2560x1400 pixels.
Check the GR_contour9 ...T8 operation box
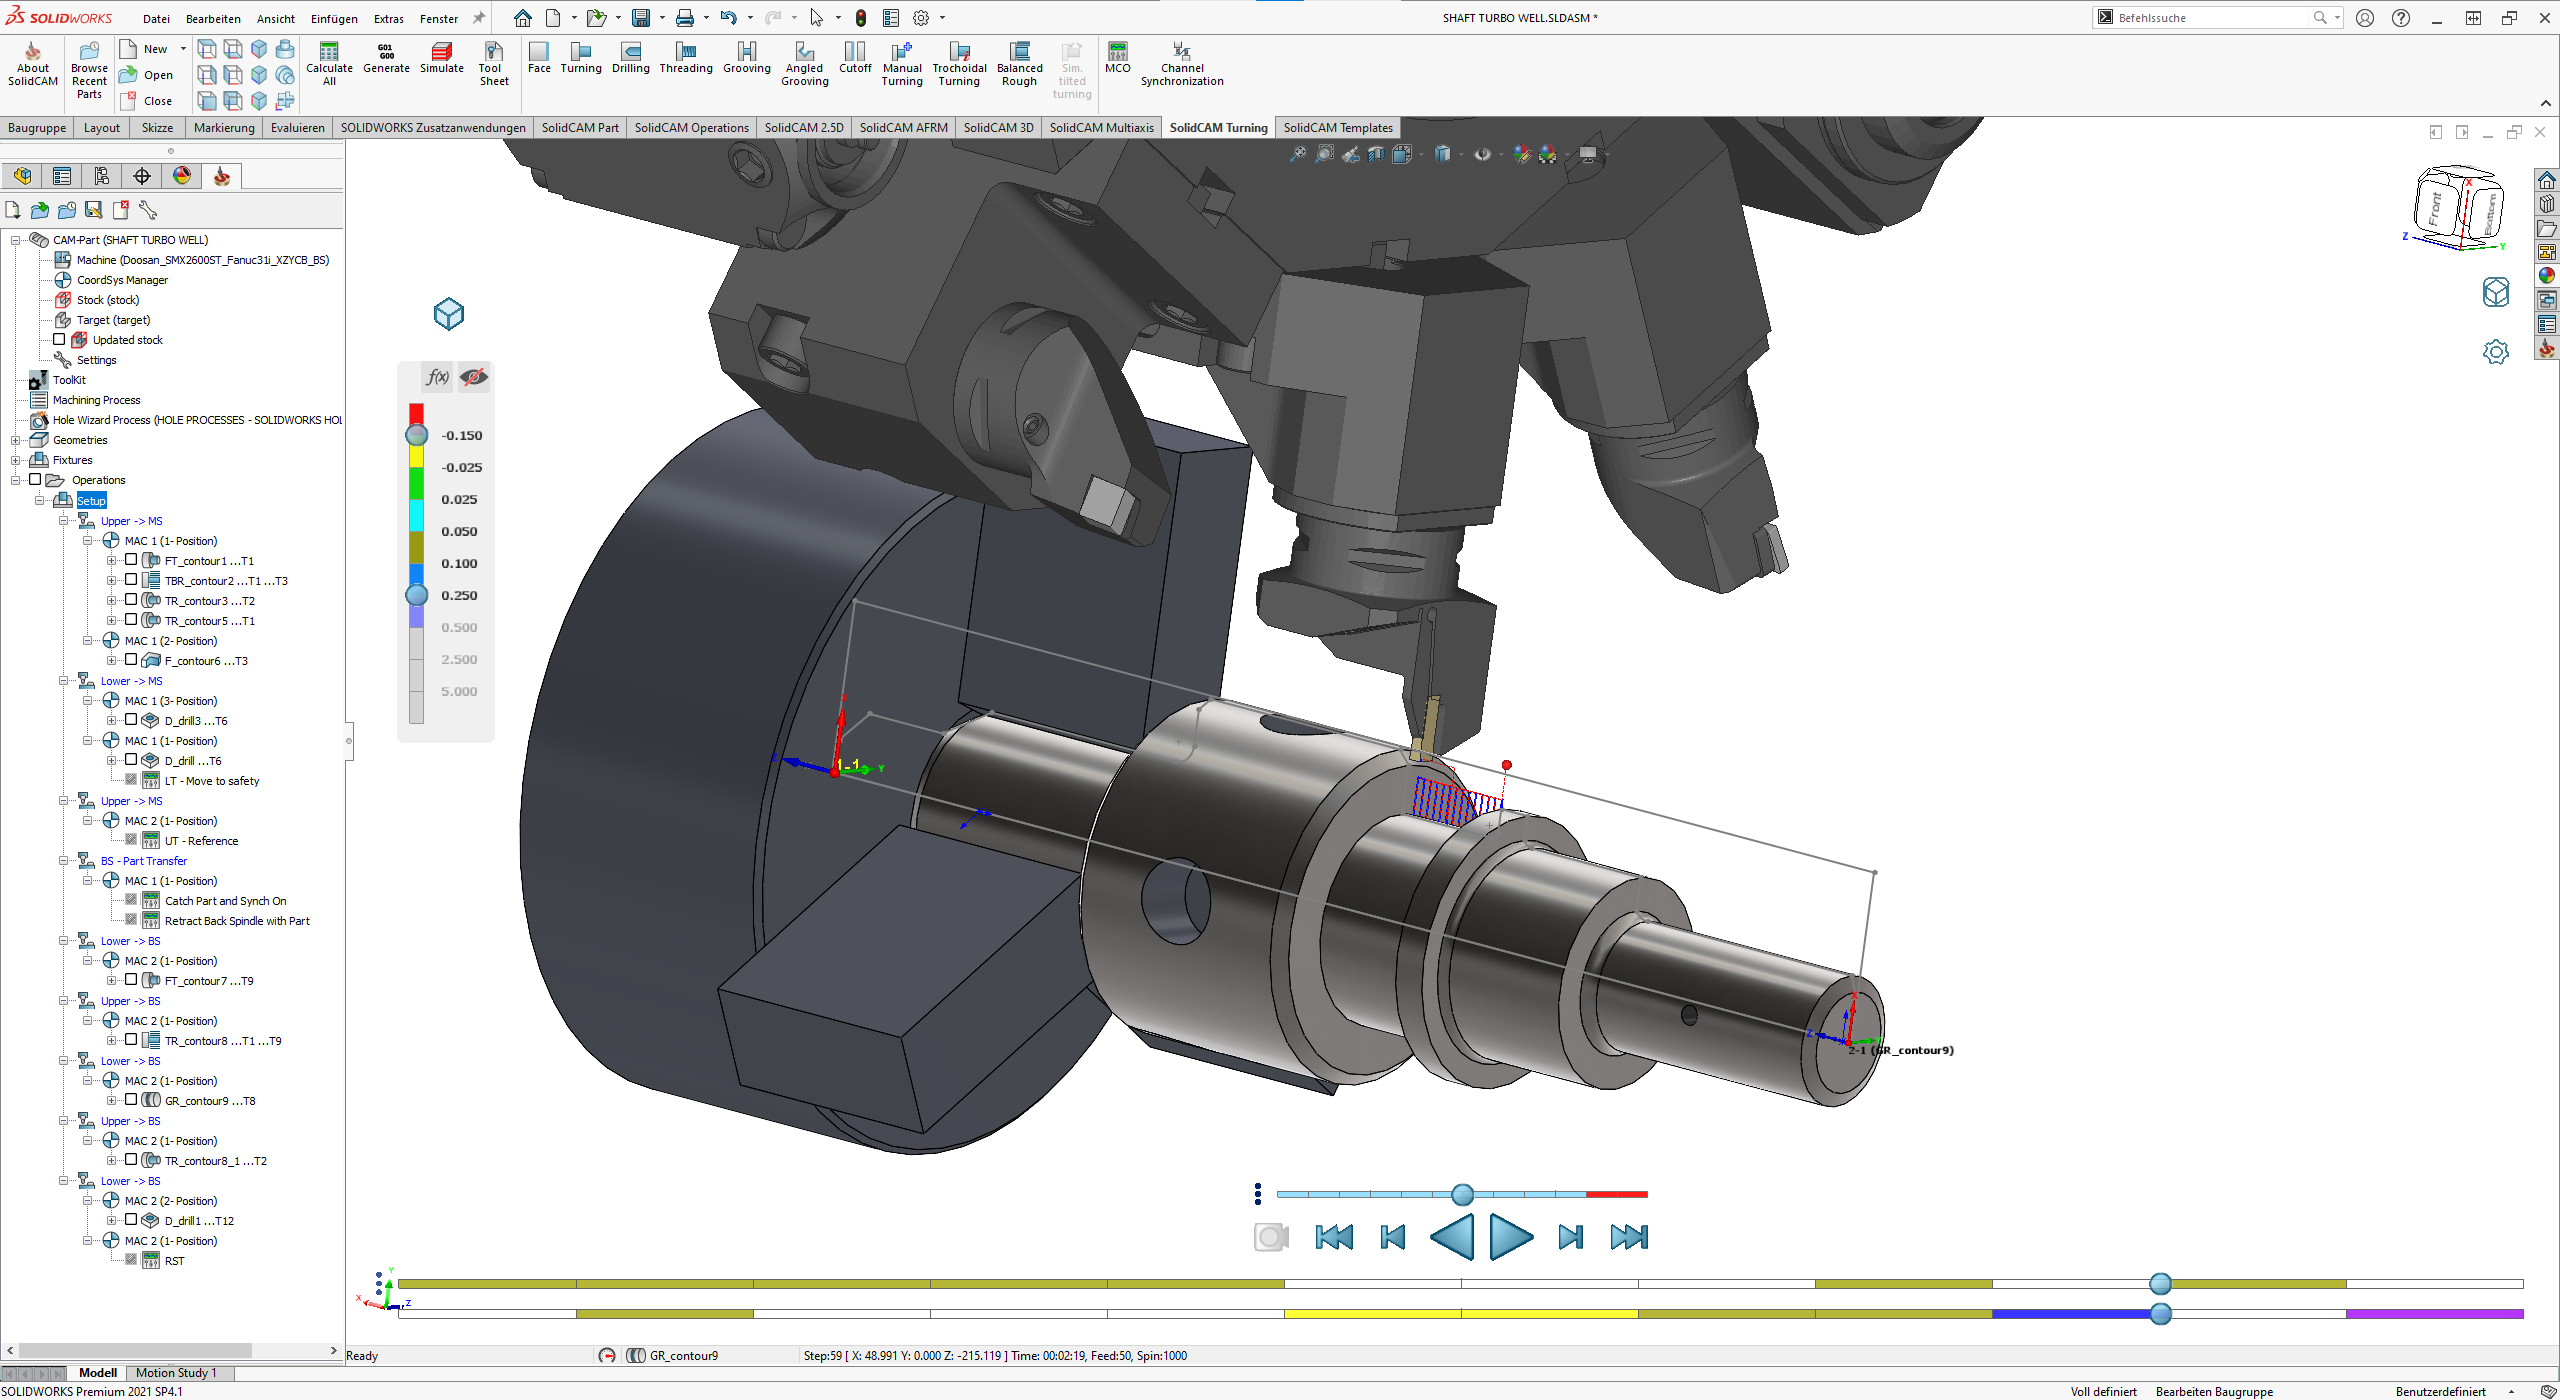pos(131,1100)
